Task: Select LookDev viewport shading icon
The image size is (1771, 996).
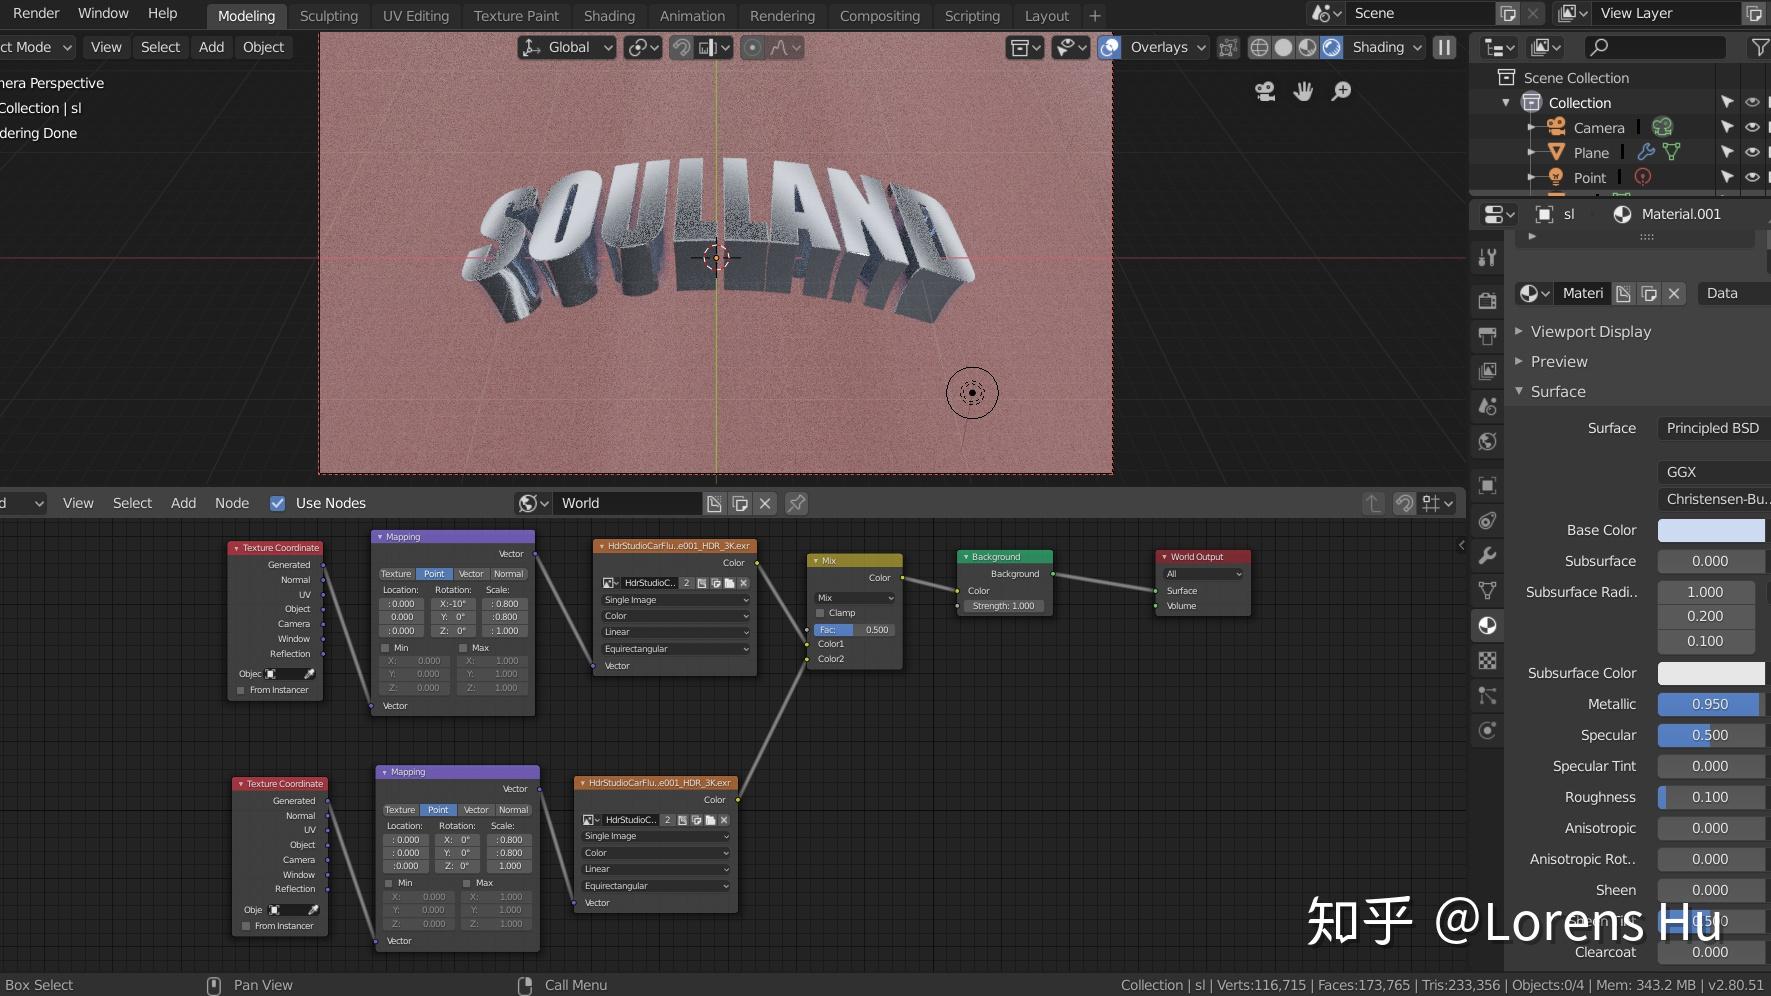Action: pos(1307,47)
